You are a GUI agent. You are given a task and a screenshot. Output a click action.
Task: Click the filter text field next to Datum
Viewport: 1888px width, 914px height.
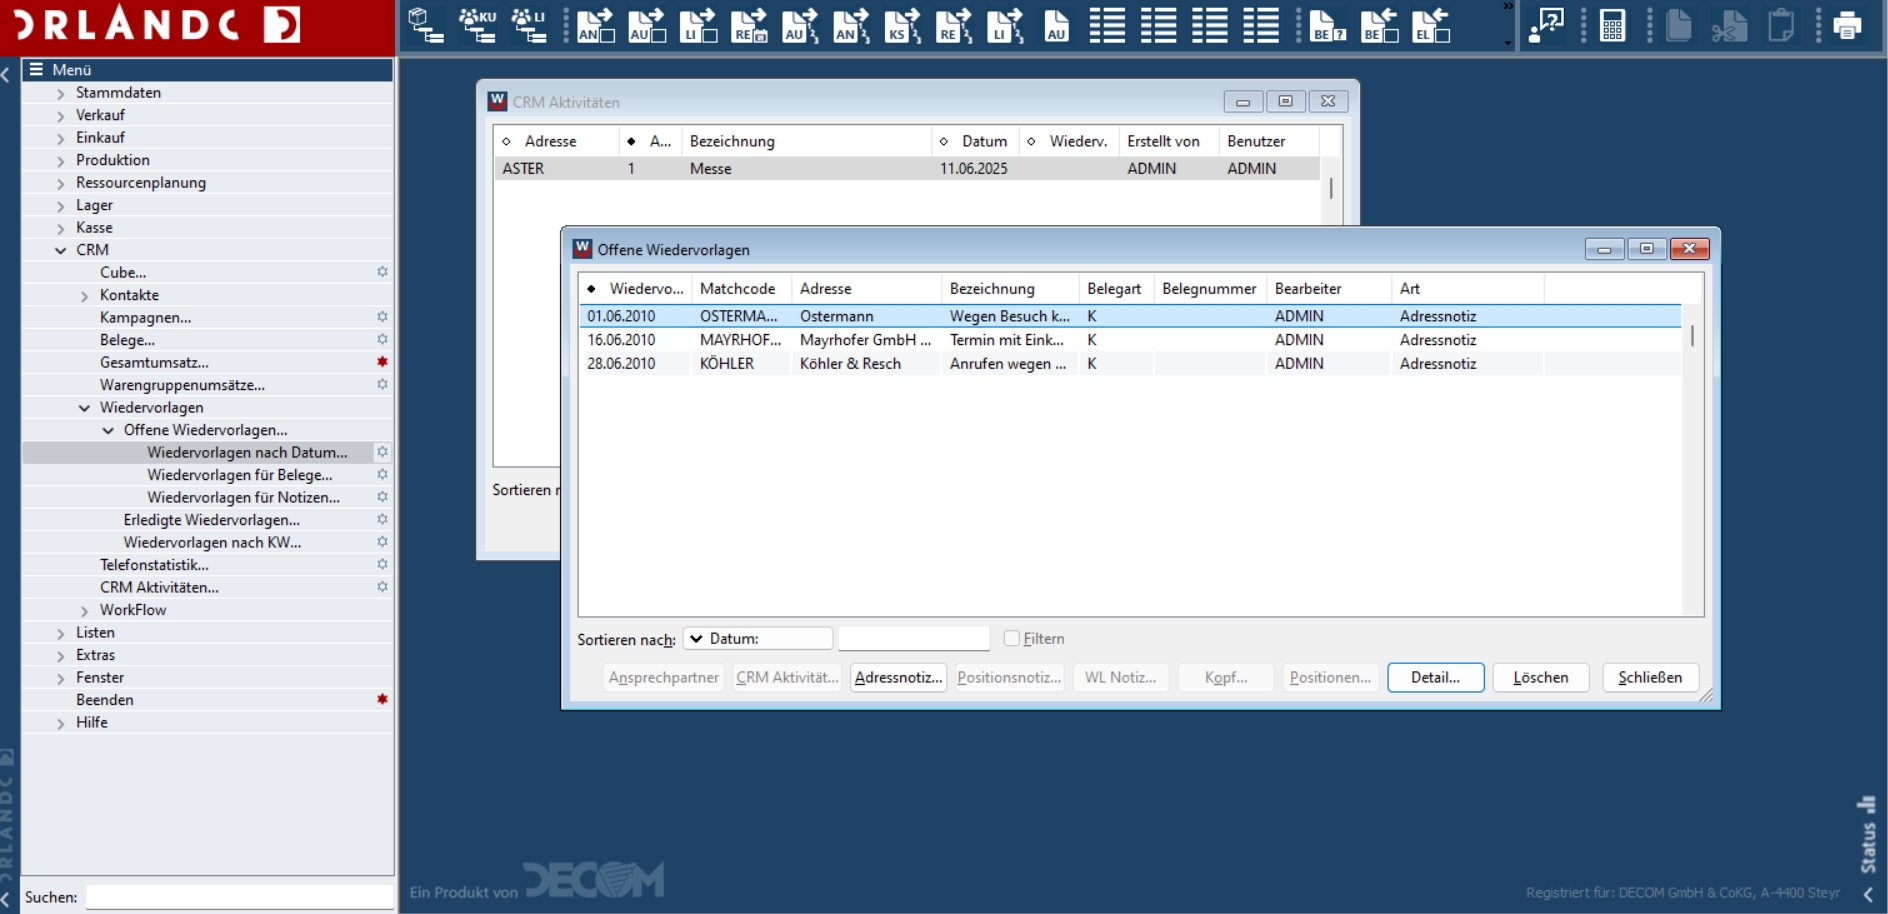click(914, 638)
